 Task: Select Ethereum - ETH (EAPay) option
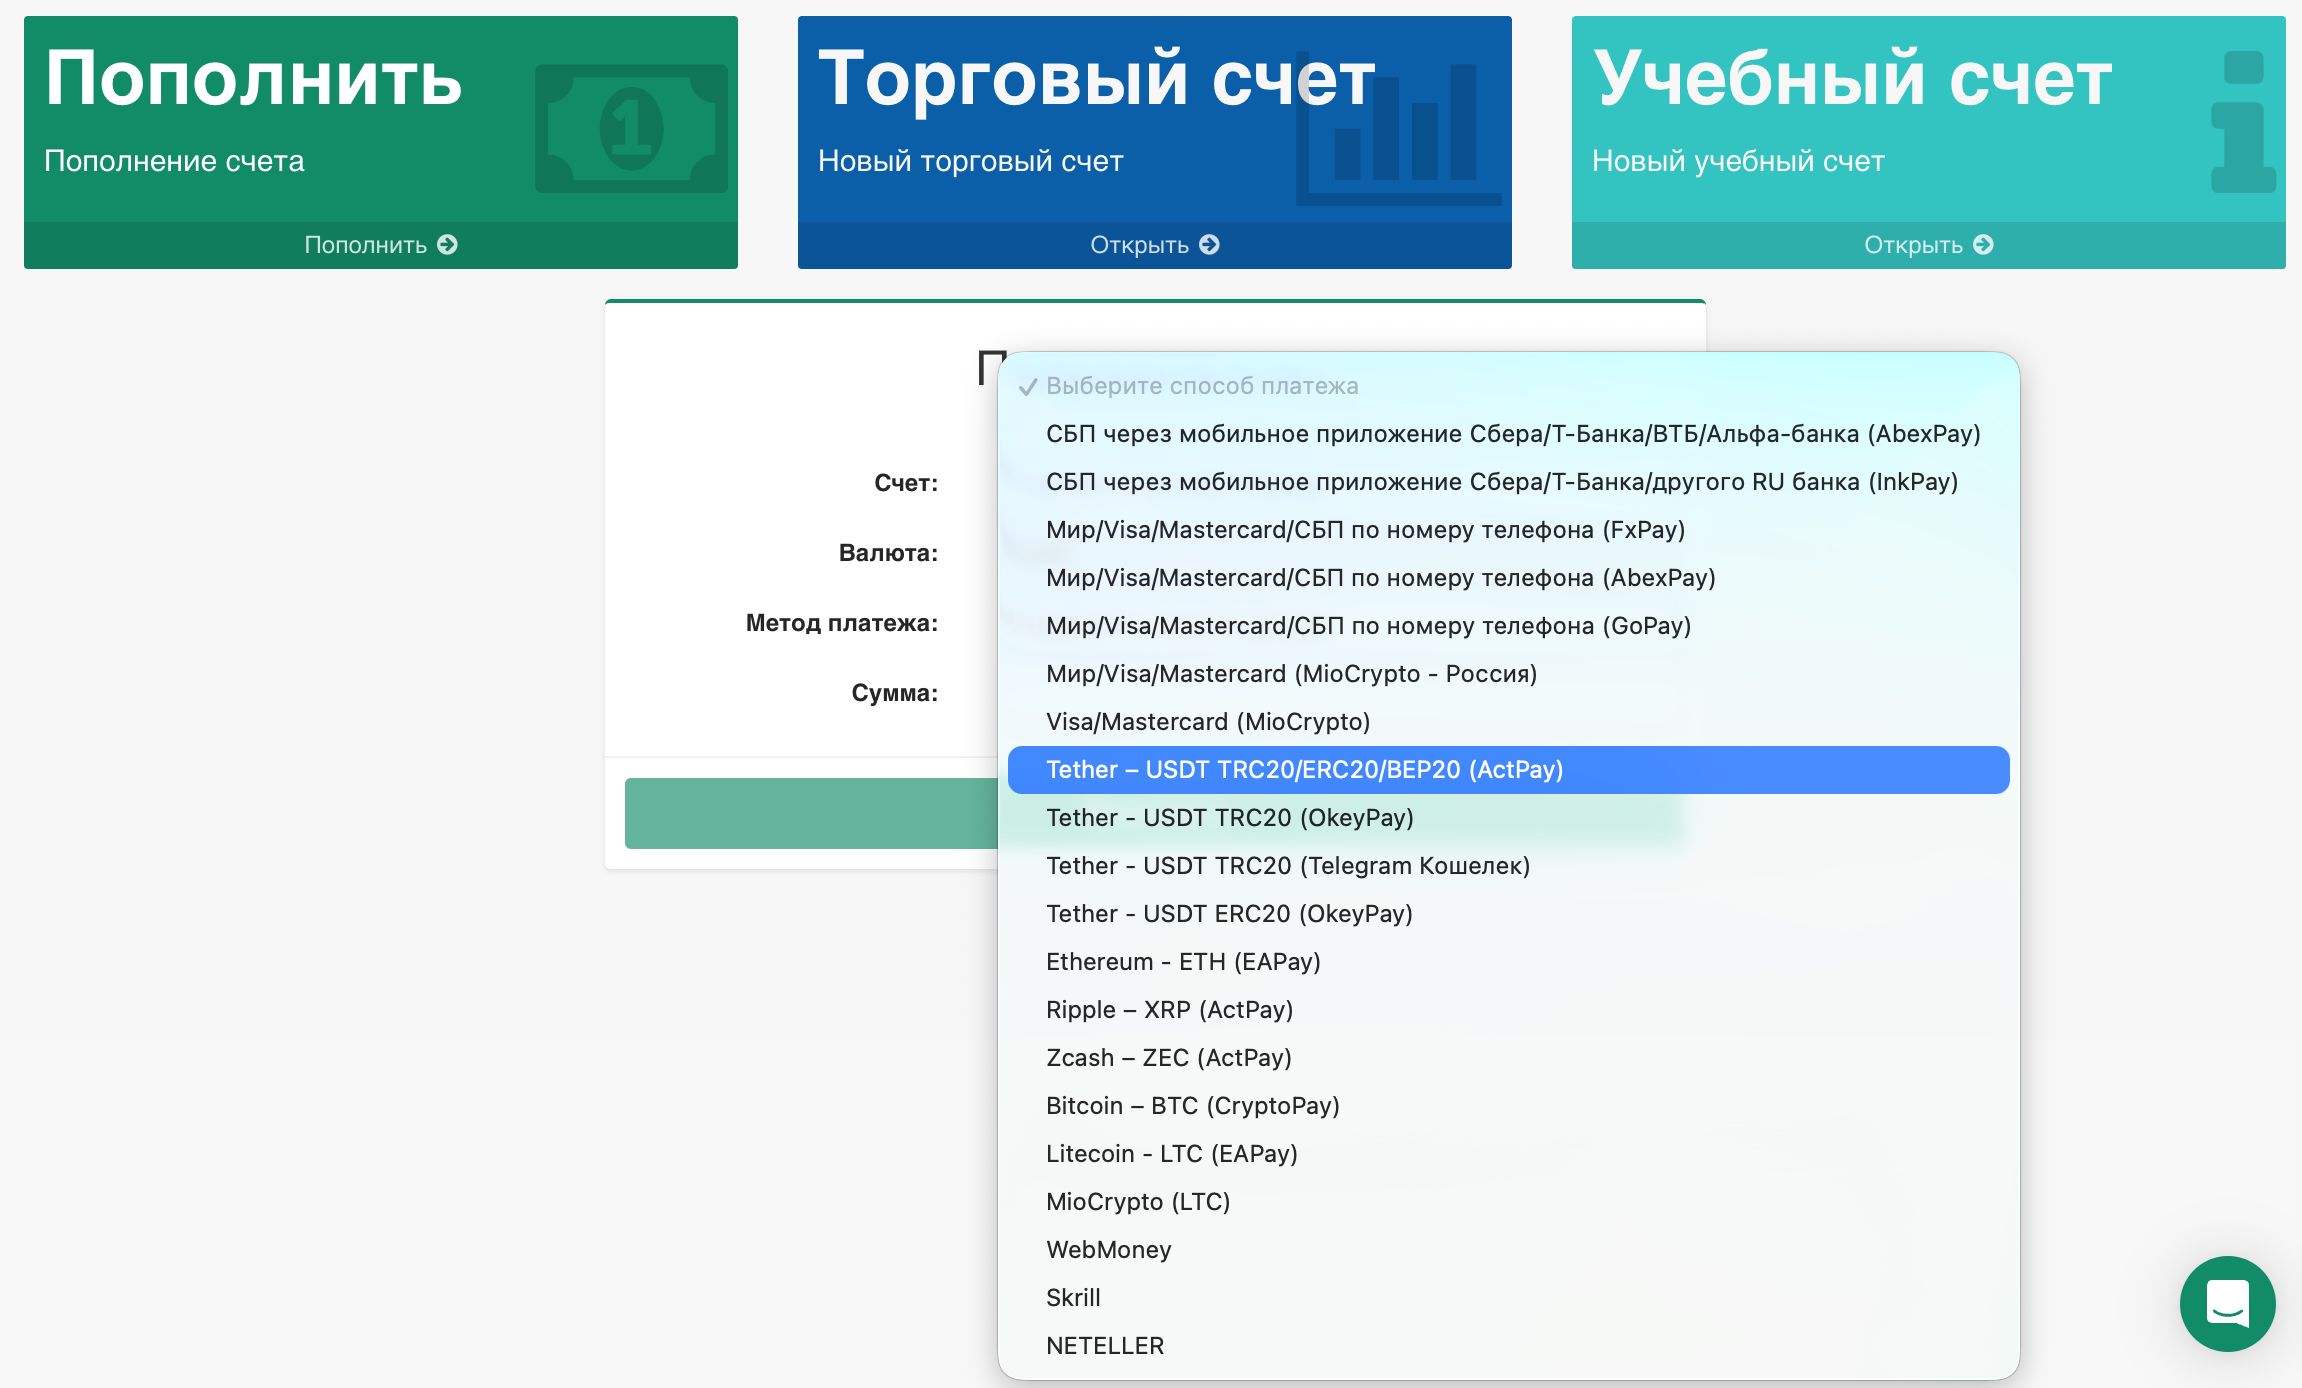point(1183,961)
